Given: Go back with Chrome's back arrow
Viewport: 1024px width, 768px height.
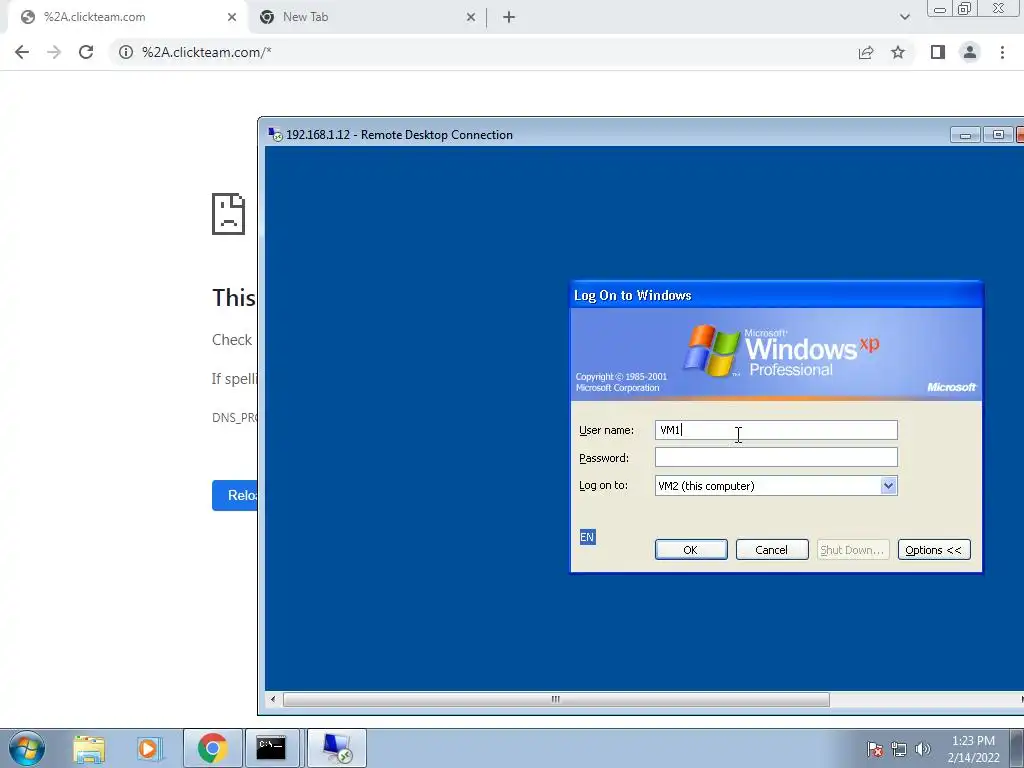Looking at the screenshot, I should 22,52.
